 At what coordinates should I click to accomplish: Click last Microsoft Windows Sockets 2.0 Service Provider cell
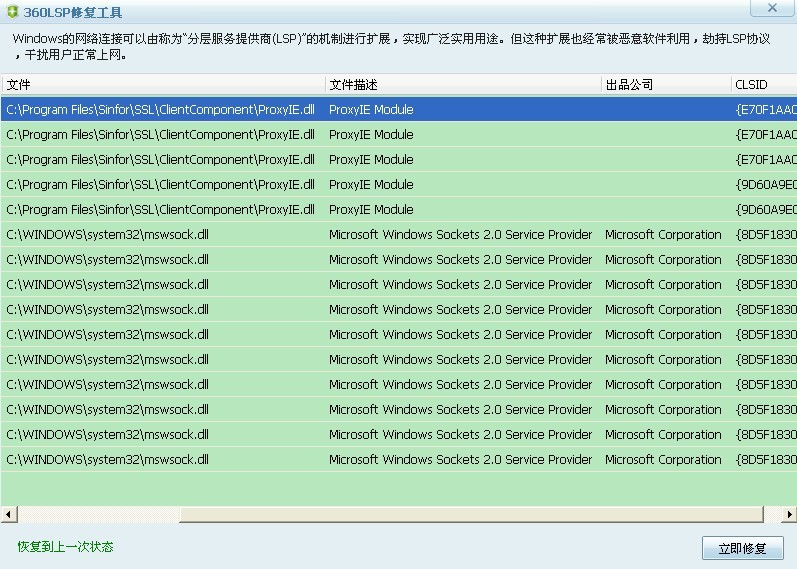click(461, 459)
